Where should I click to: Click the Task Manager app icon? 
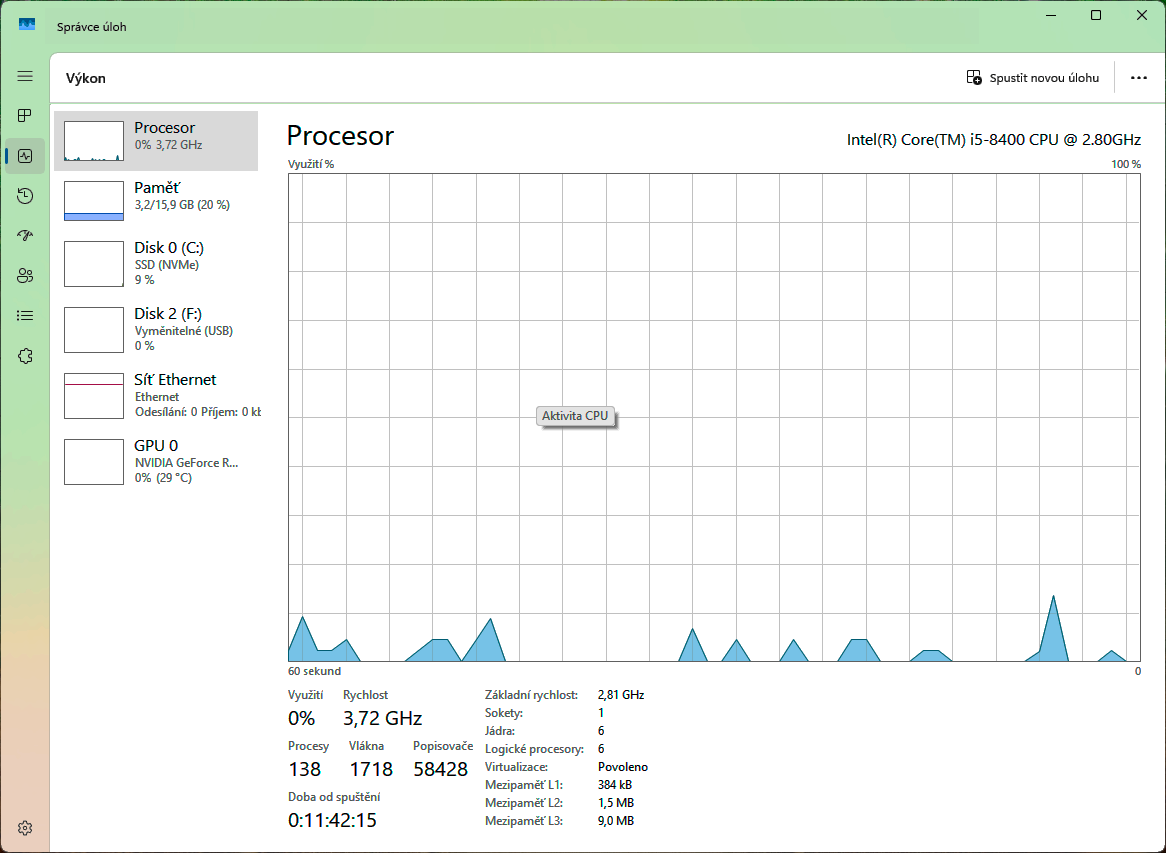[27, 26]
